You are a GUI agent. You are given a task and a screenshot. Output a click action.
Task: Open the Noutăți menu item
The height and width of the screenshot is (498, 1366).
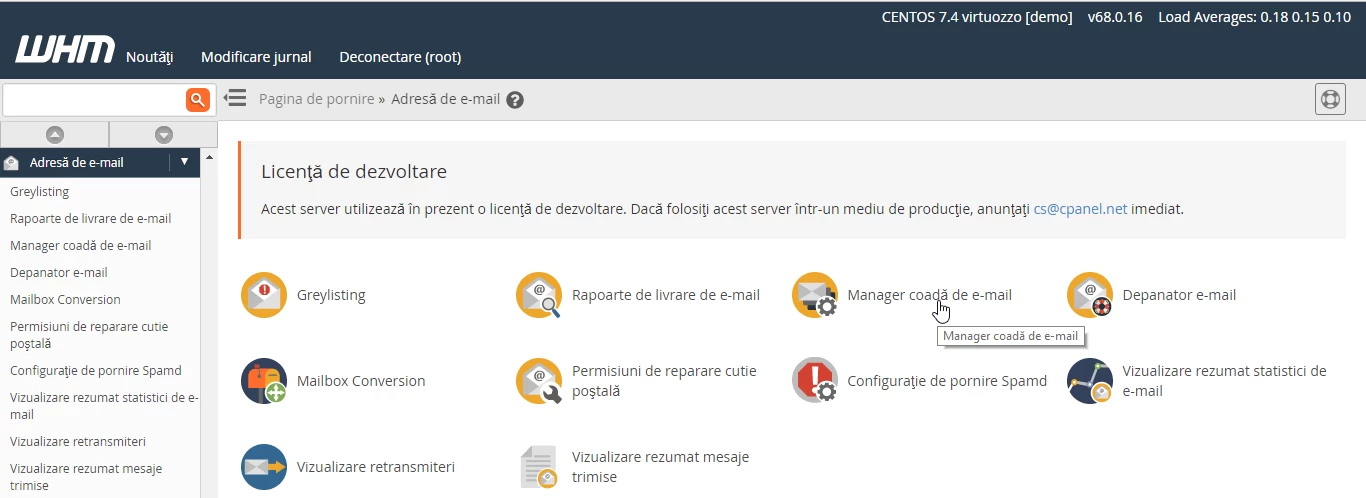(x=150, y=57)
